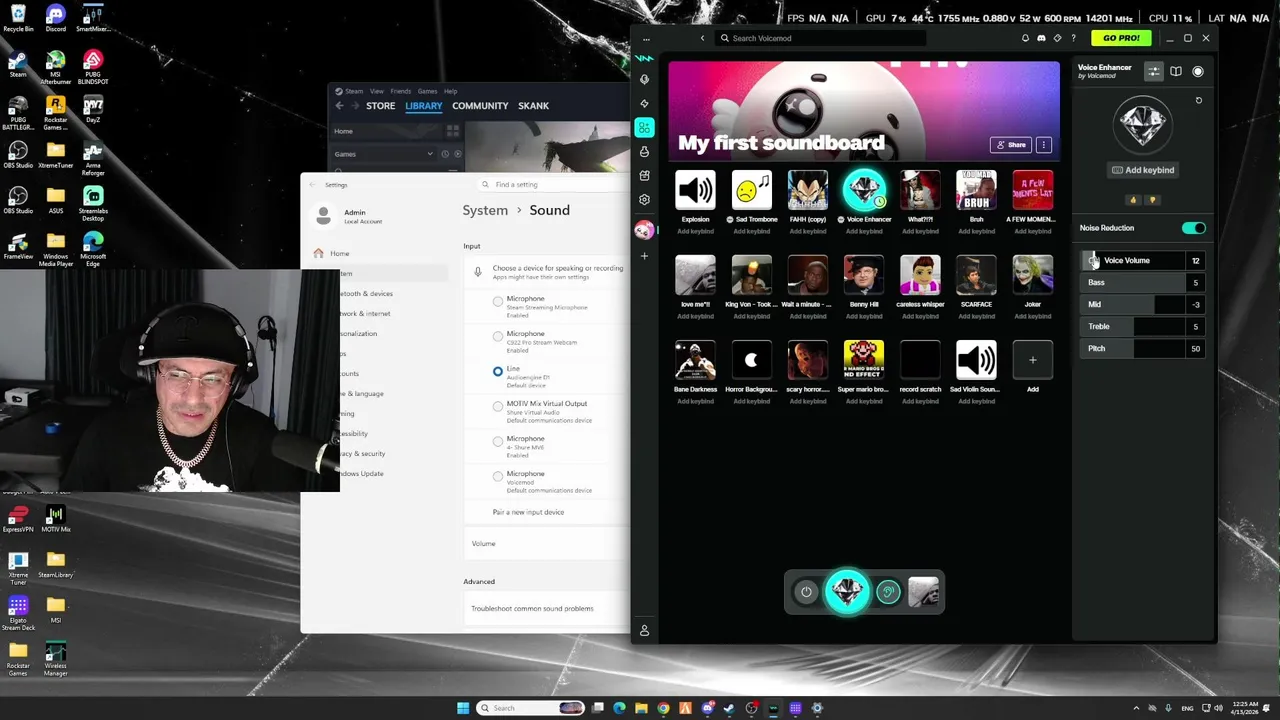Play the Bruh sound tile
The image size is (1280, 720).
coord(976,190)
